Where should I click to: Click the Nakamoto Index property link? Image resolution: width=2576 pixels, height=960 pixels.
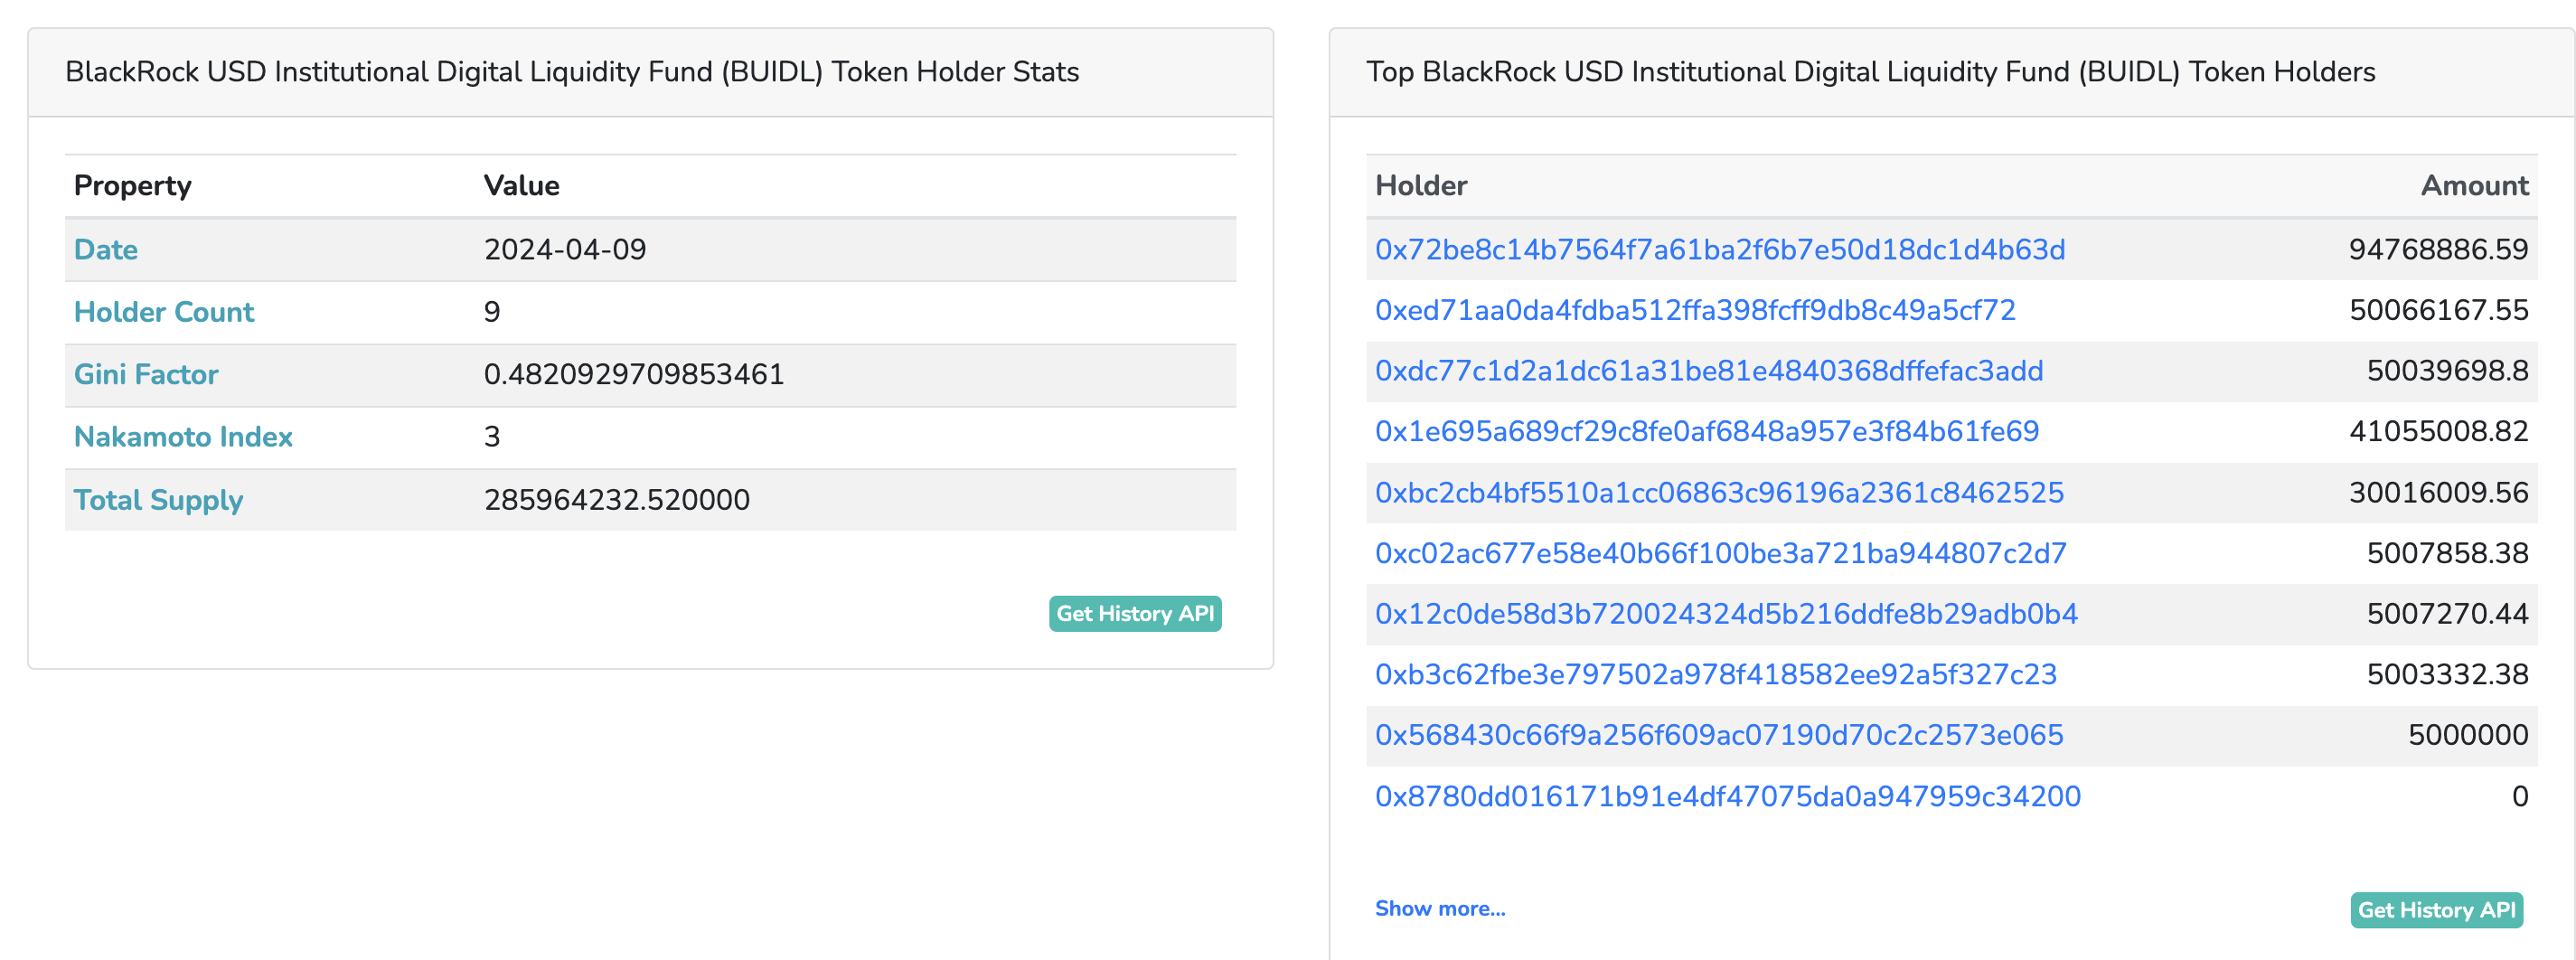point(183,436)
